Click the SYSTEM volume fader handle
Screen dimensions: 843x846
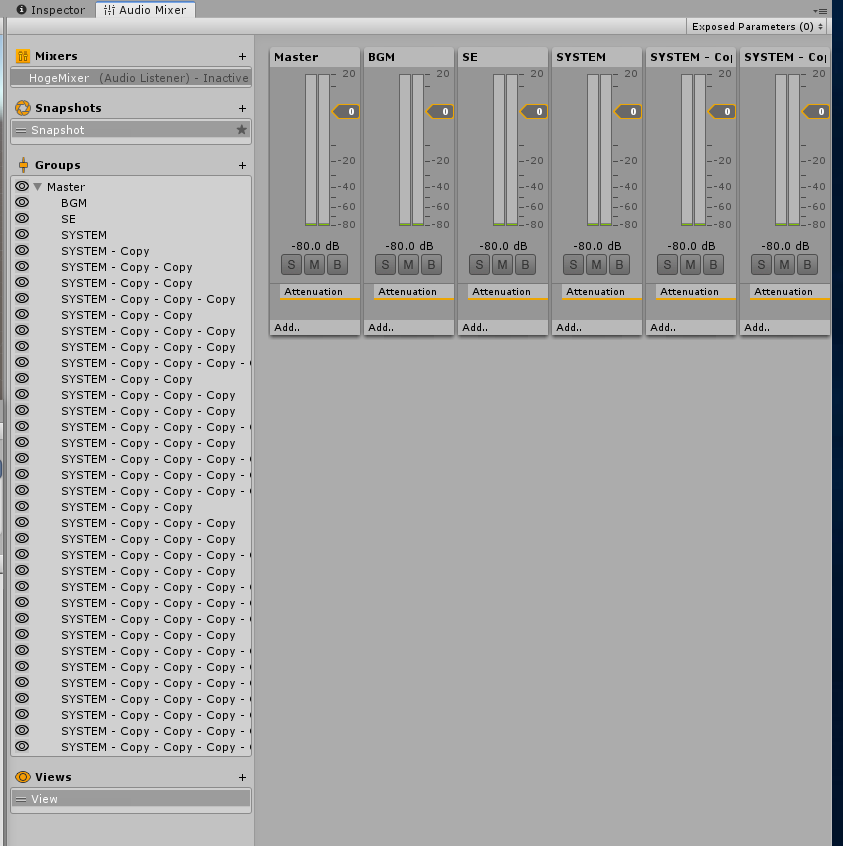click(628, 112)
